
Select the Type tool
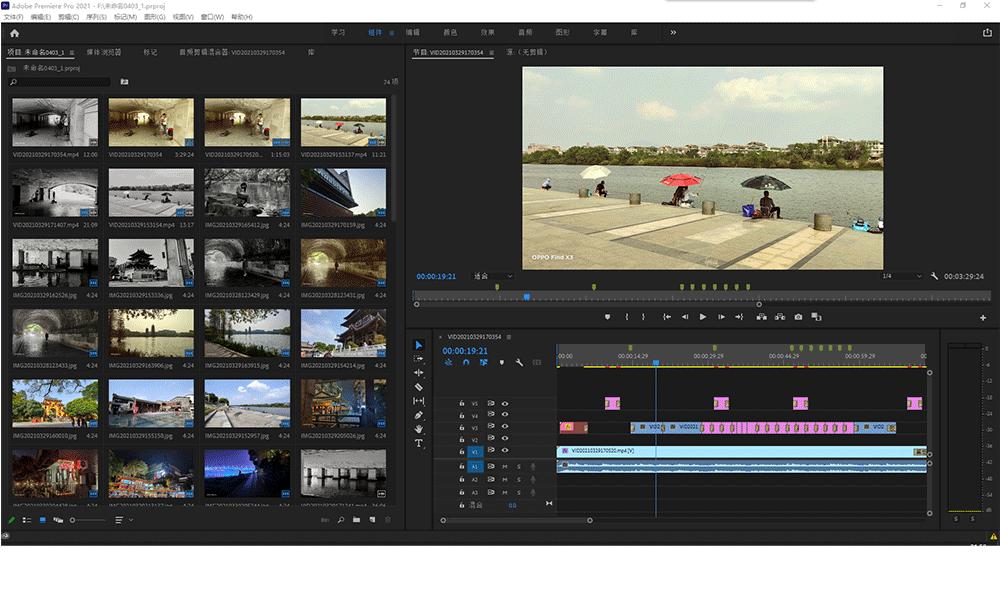pos(418,443)
